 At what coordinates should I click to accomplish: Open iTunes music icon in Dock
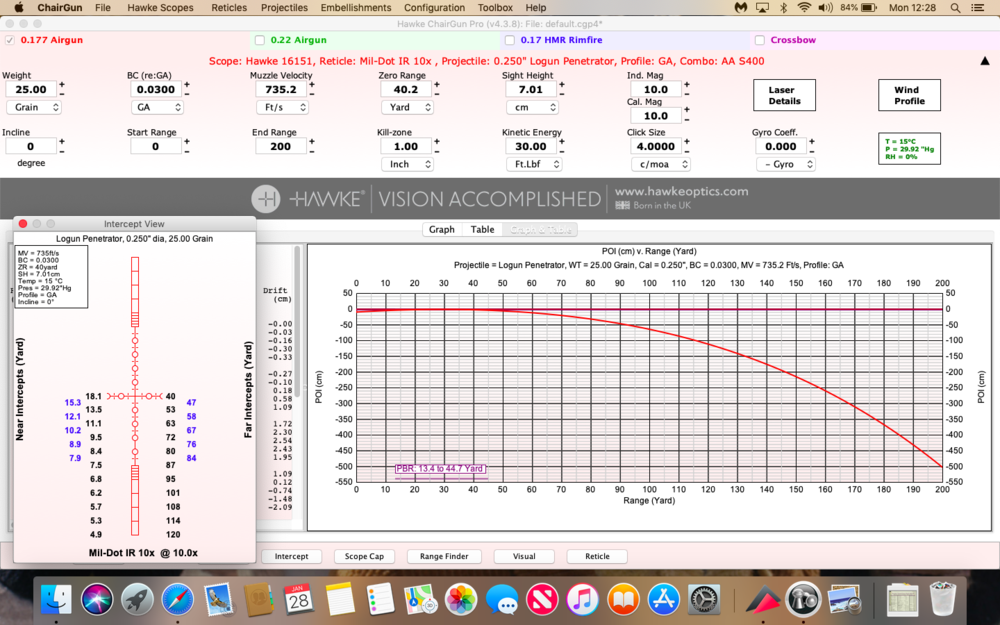click(x=582, y=599)
